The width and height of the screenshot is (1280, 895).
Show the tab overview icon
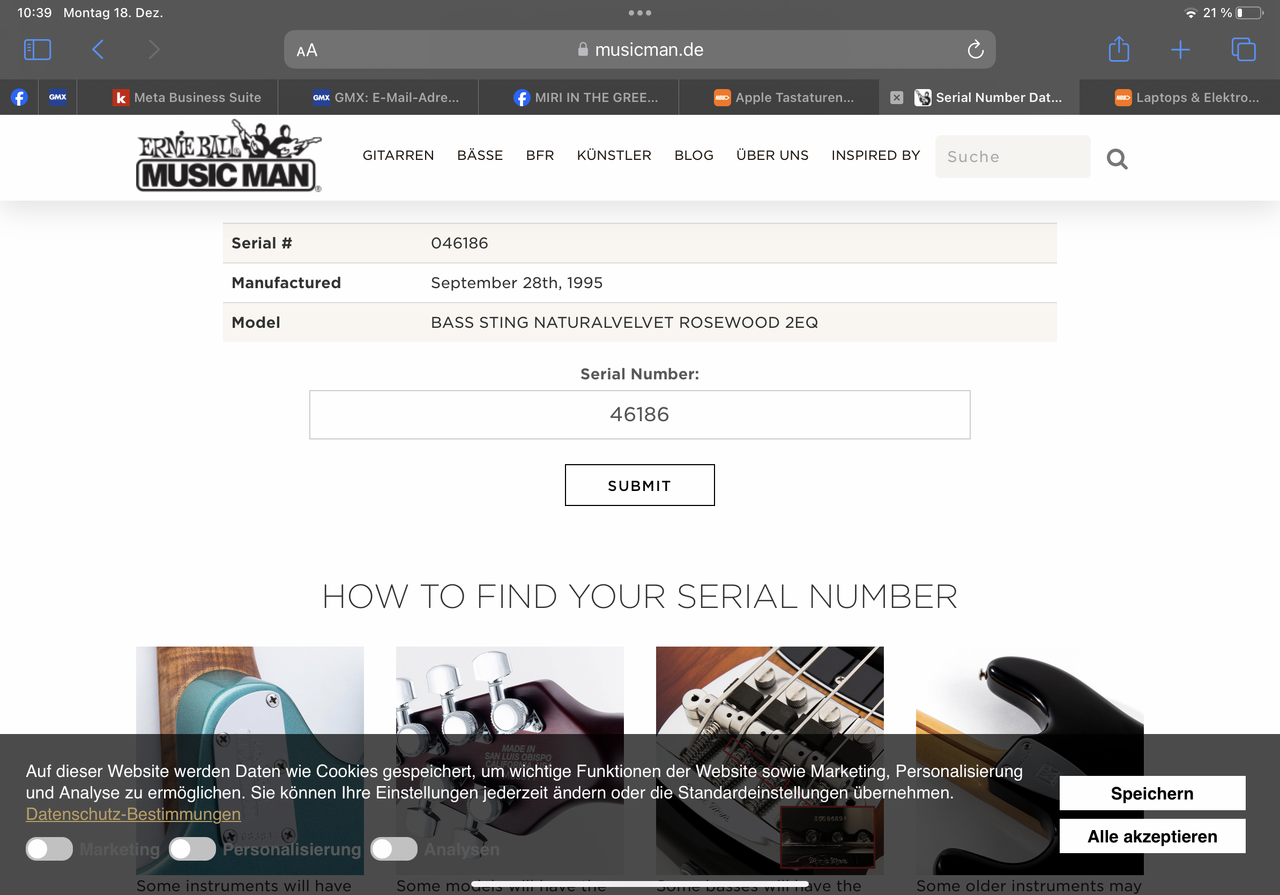coord(1243,49)
